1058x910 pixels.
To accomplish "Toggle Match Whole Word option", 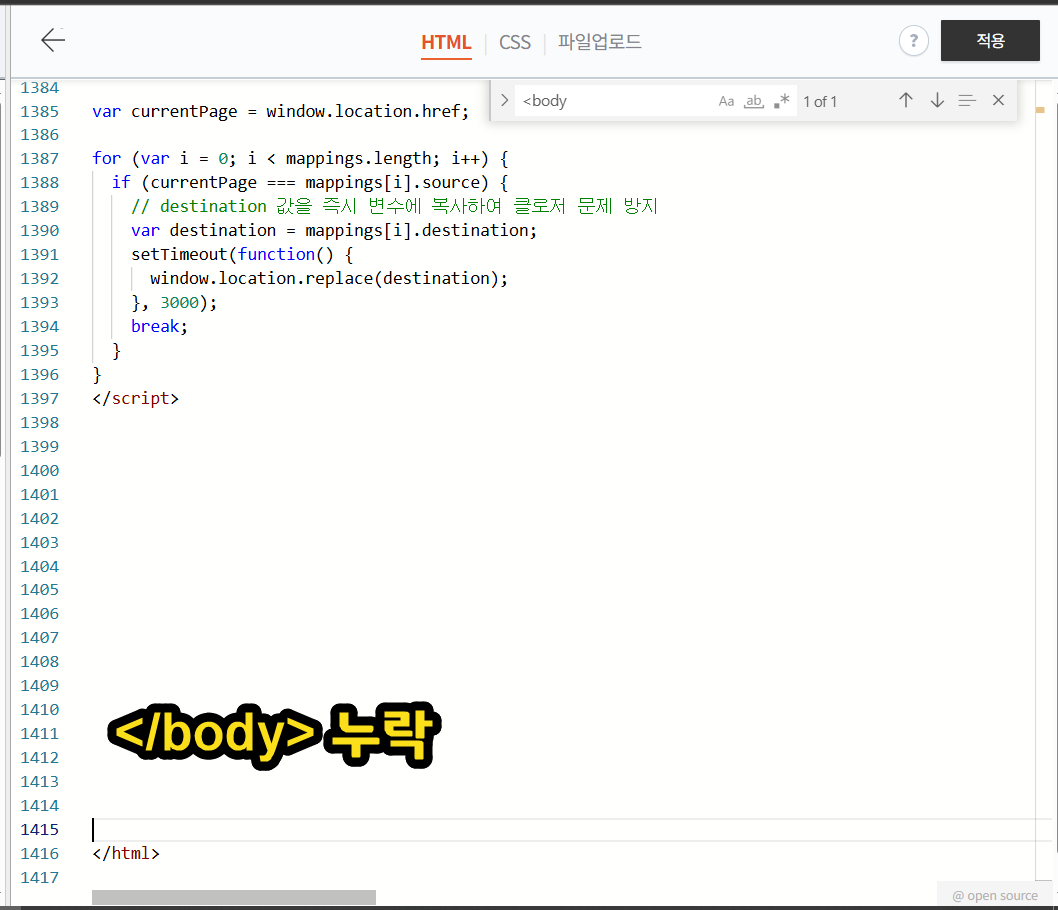I will coord(754,101).
